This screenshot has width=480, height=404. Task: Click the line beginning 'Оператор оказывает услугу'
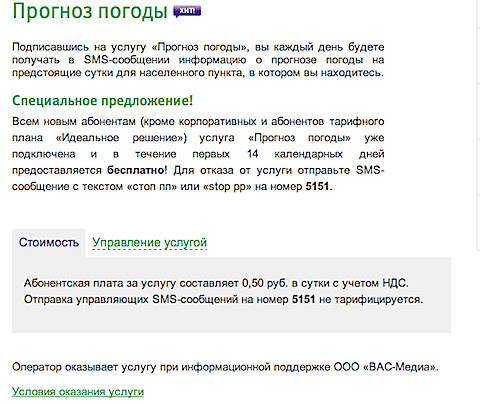(225, 367)
